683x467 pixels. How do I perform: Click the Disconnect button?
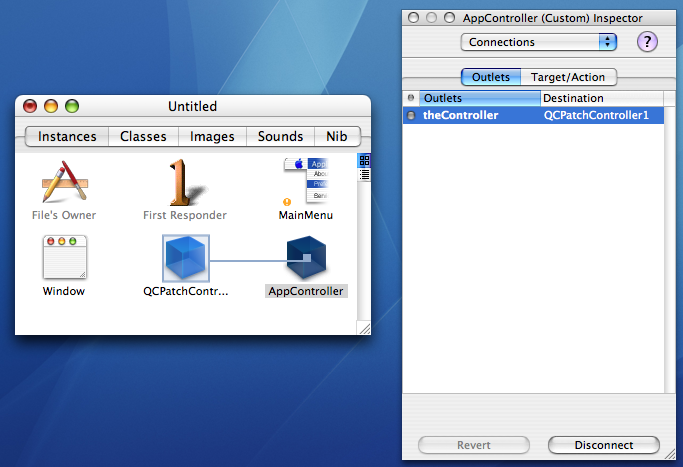click(x=604, y=445)
